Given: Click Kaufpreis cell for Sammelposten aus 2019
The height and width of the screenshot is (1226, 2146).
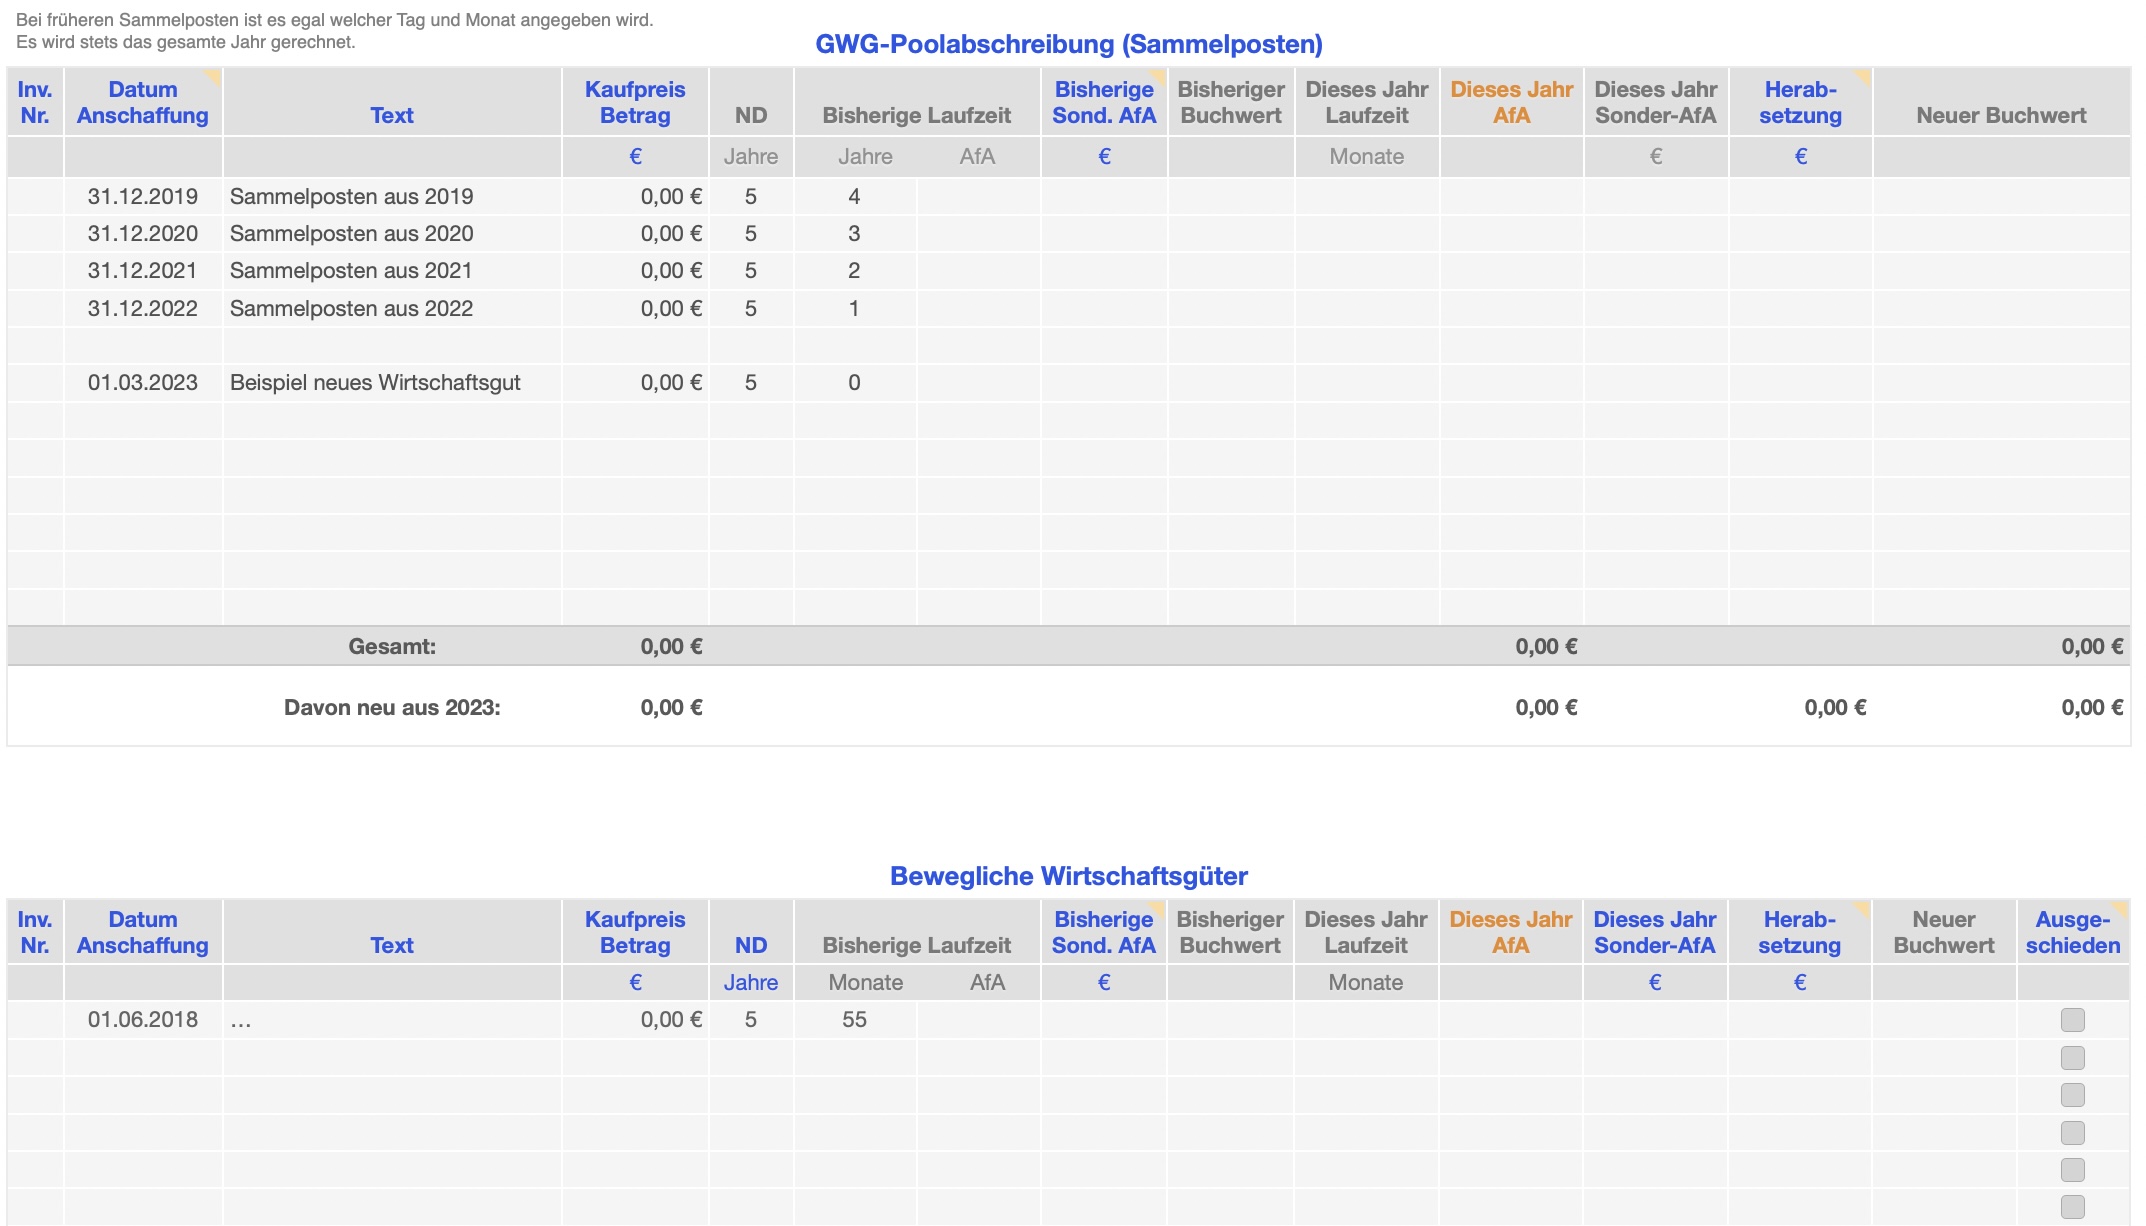Looking at the screenshot, I should (636, 197).
